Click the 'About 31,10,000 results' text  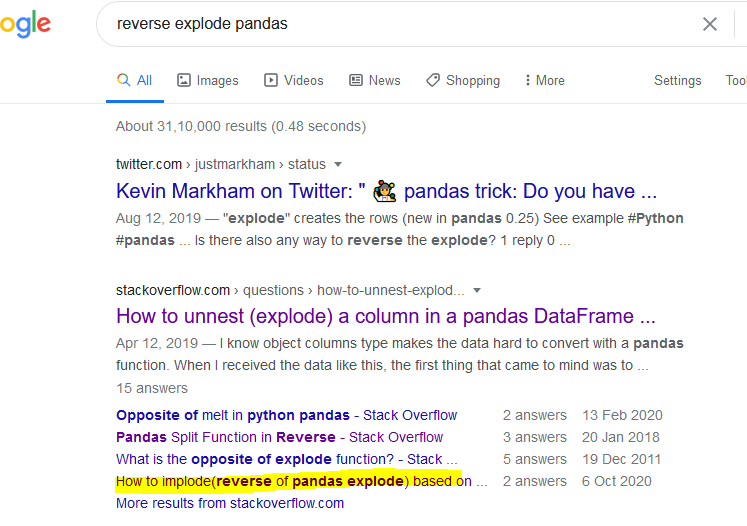pyautogui.click(x=241, y=126)
